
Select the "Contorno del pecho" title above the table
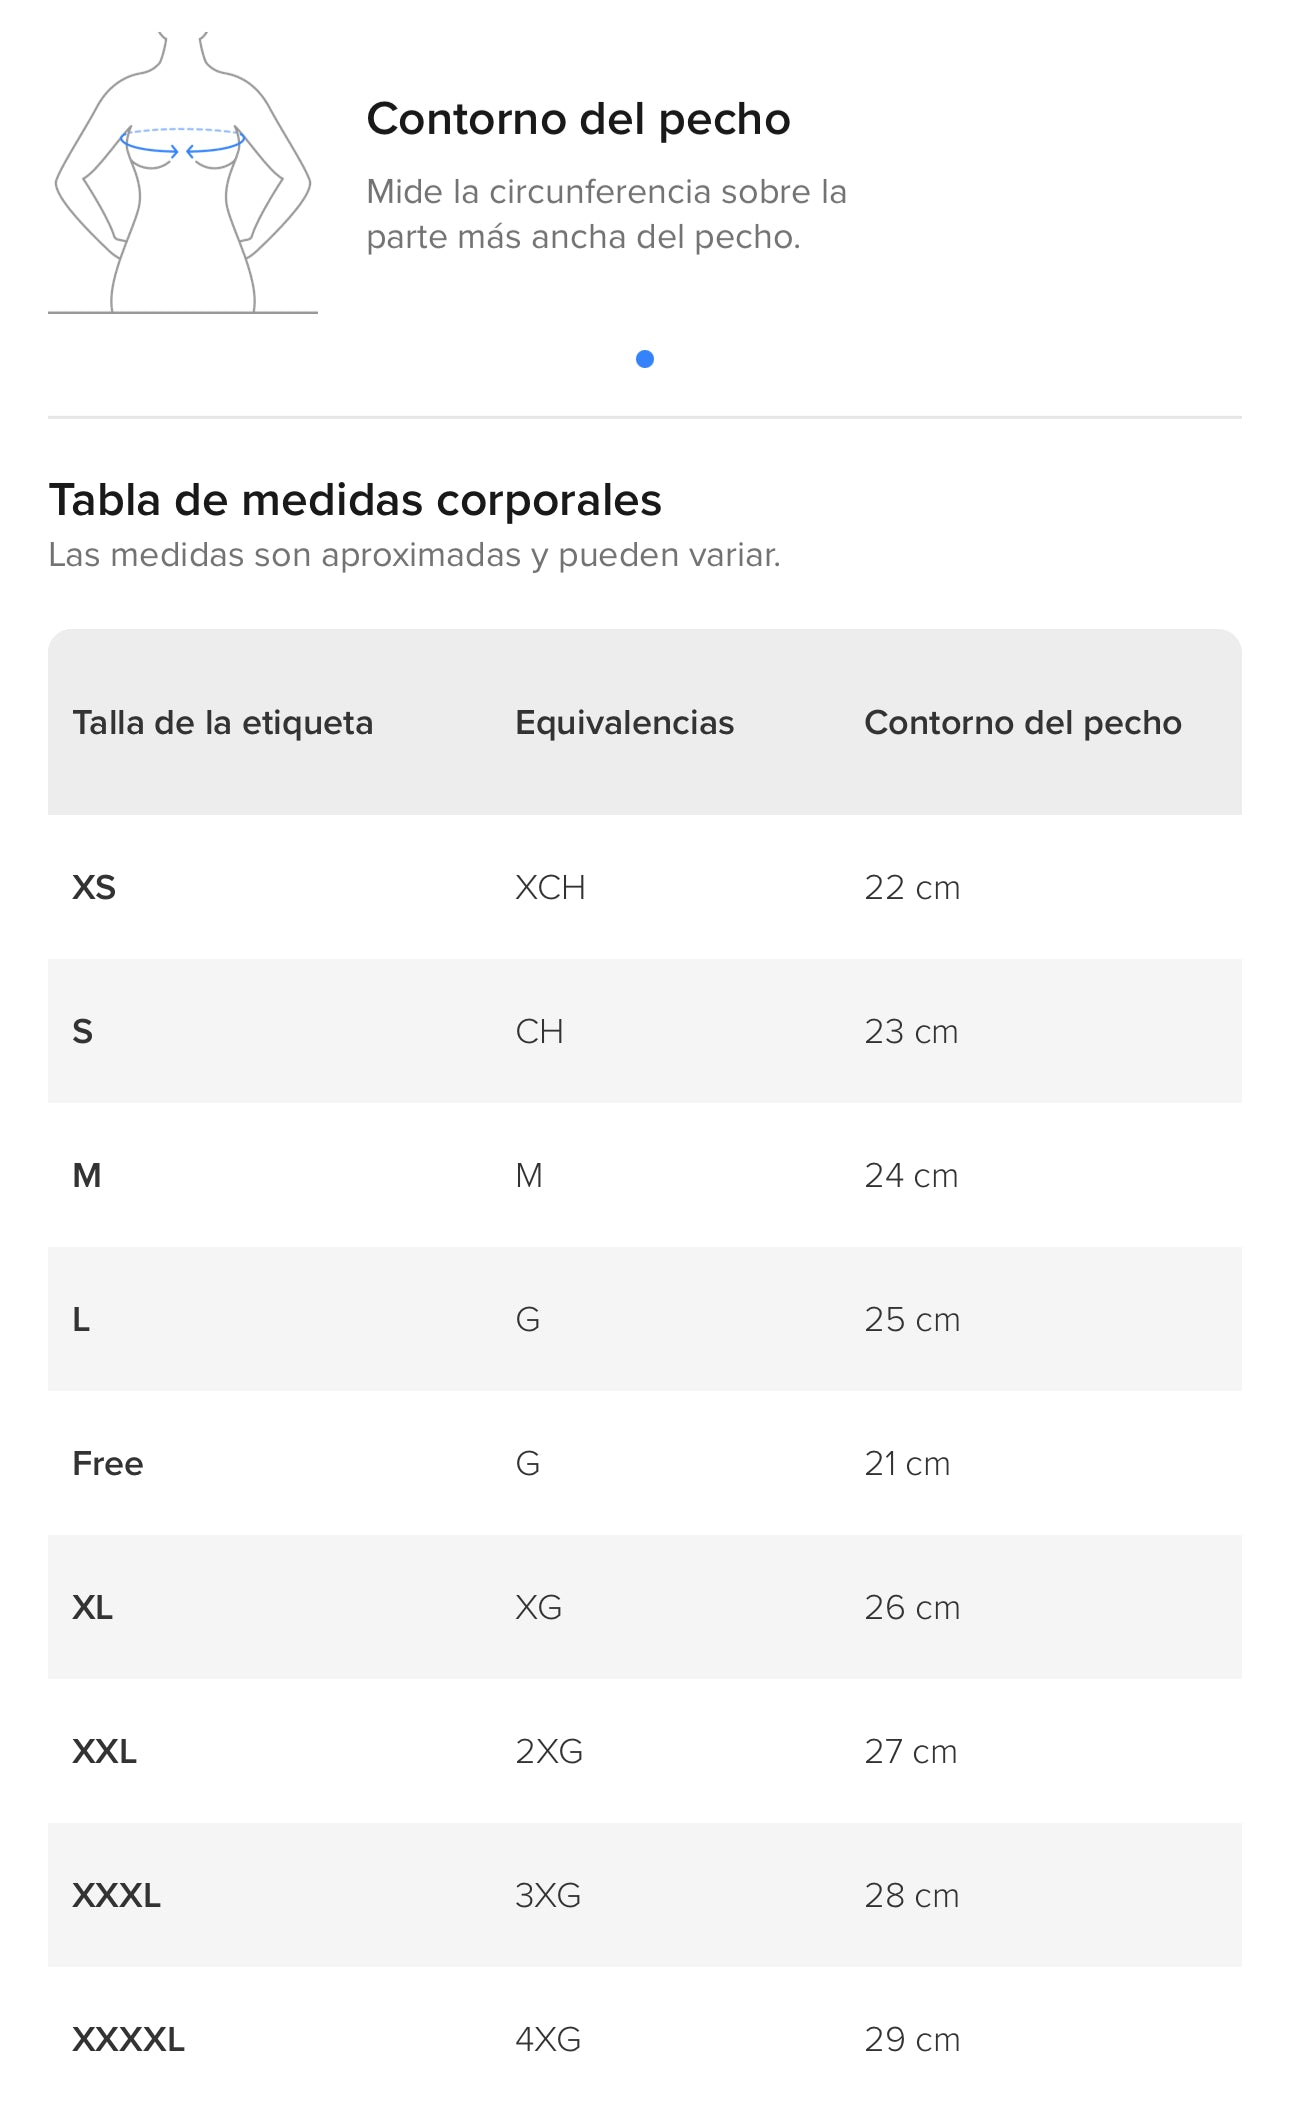578,119
